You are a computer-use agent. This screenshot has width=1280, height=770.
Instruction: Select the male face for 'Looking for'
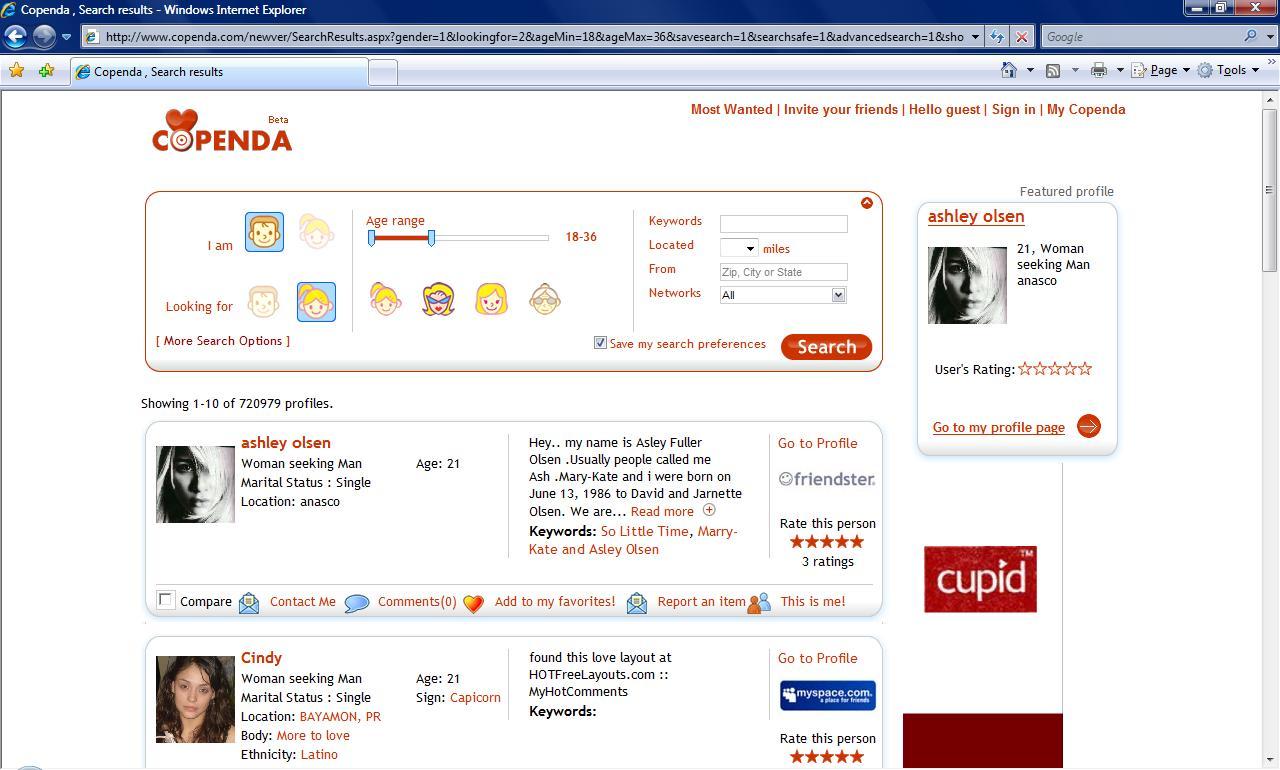pos(264,302)
